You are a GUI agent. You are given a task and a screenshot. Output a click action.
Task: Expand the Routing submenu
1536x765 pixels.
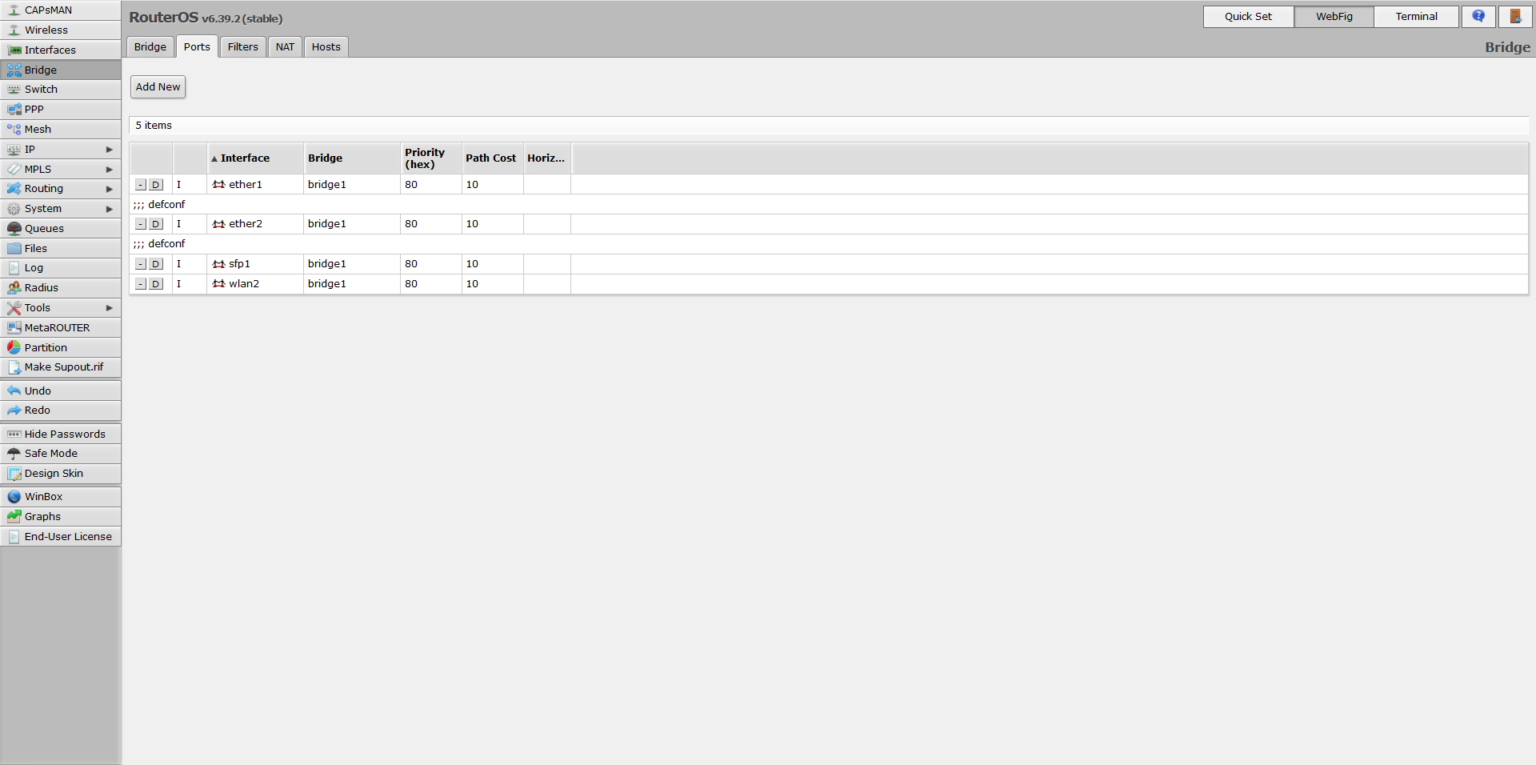(x=110, y=188)
